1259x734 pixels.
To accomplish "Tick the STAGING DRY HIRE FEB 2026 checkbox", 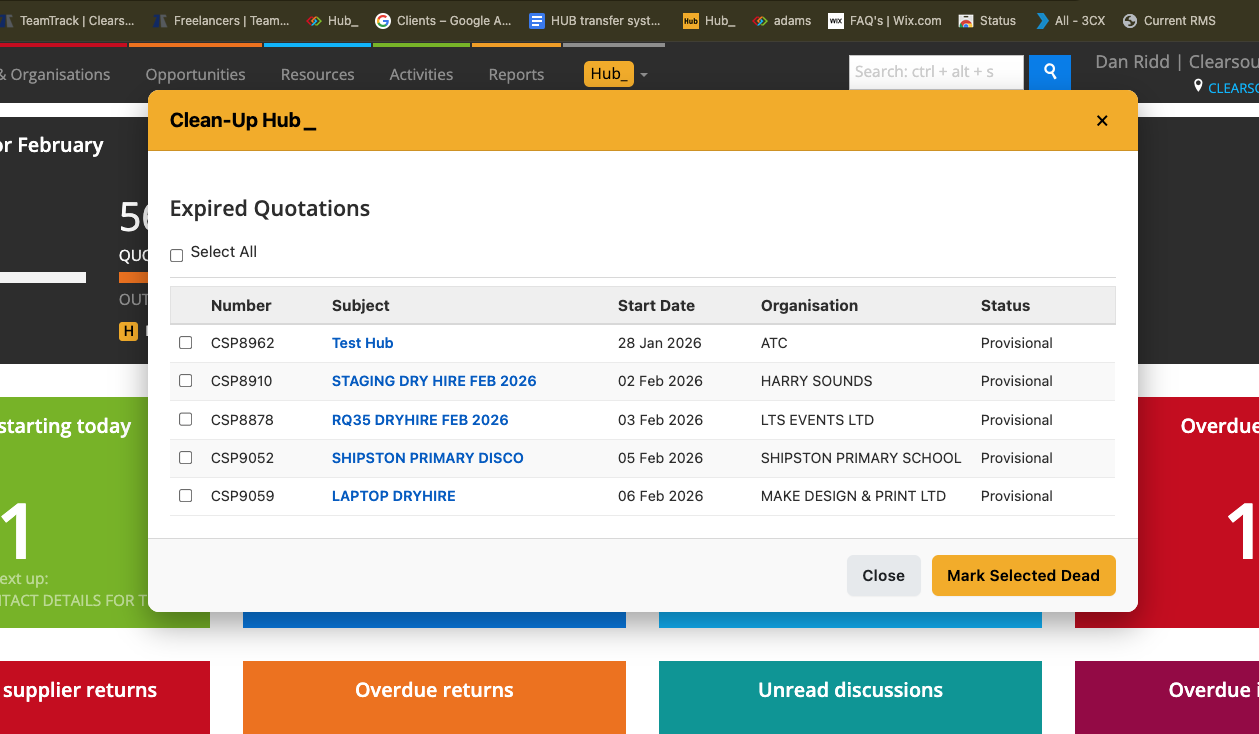I will (185, 381).
